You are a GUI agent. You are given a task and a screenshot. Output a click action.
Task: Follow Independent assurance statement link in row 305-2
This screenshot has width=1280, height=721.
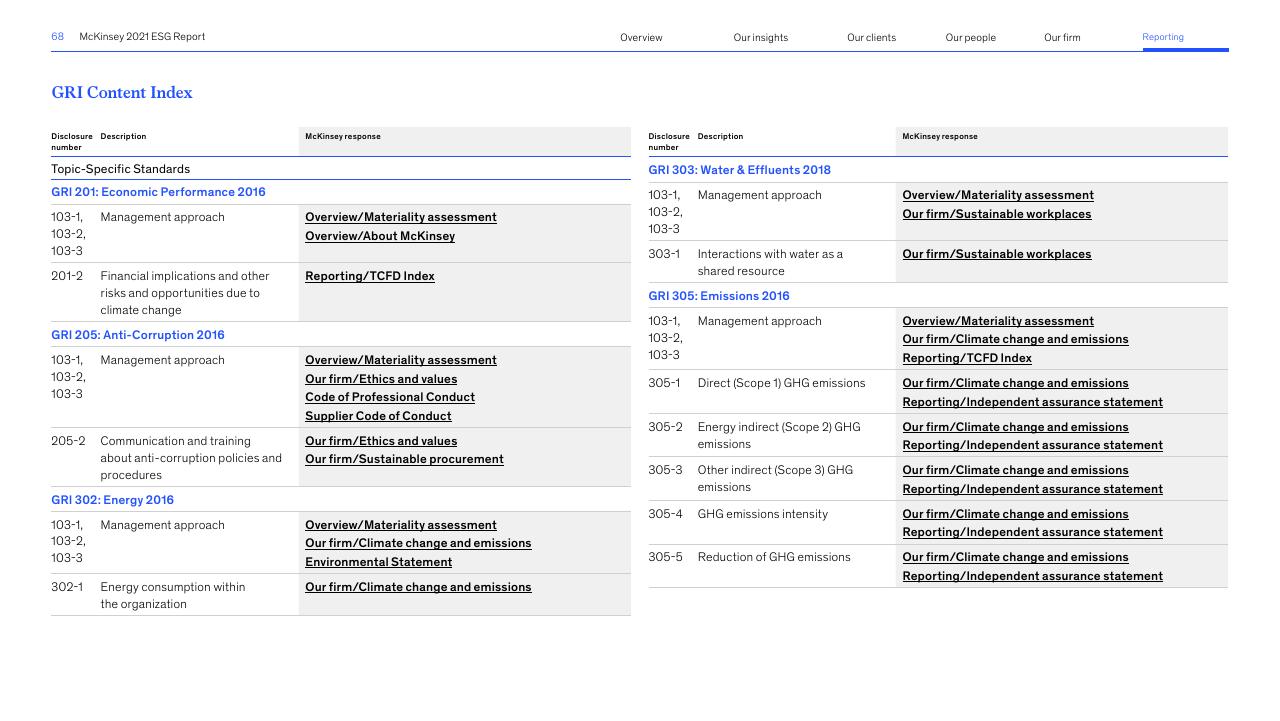1032,445
